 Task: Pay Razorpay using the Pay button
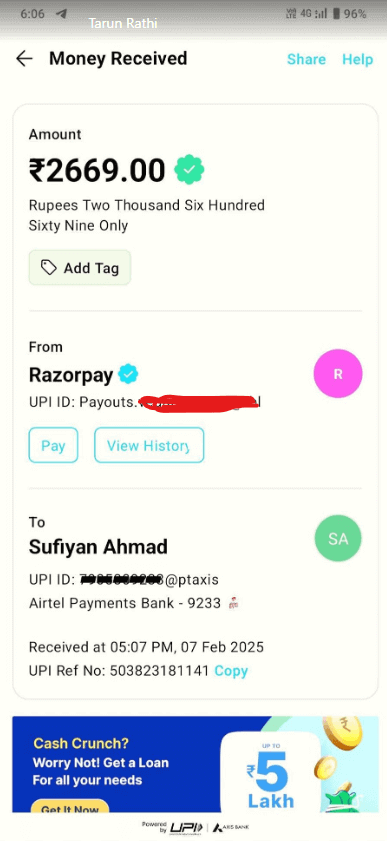pyautogui.click(x=53, y=445)
